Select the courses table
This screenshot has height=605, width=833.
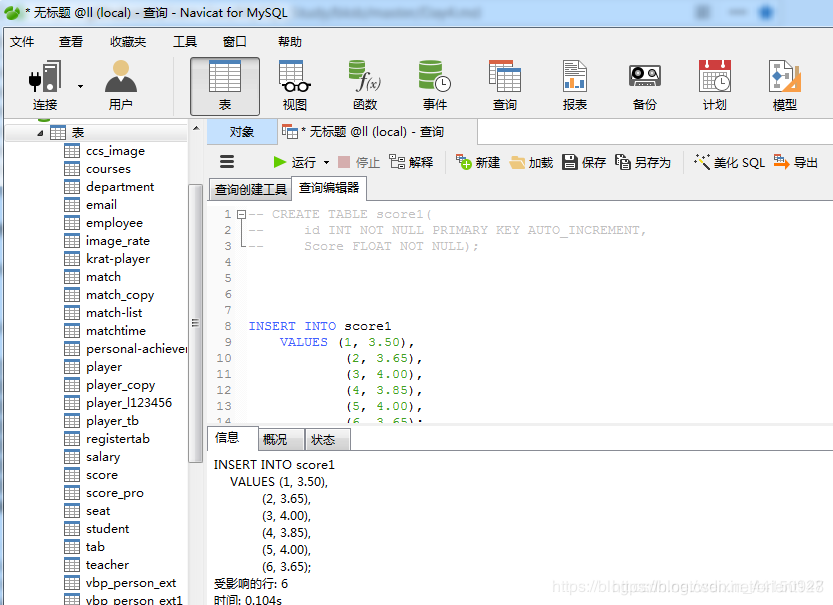point(108,169)
